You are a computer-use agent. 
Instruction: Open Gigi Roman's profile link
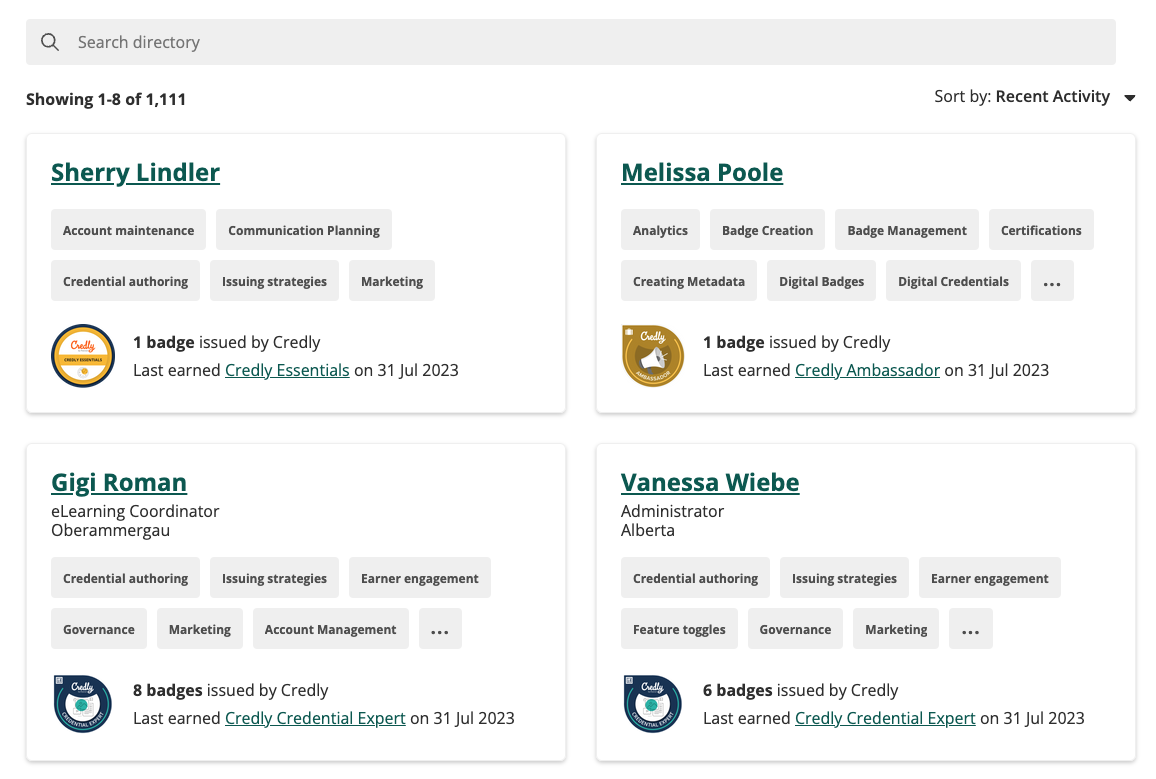119,483
